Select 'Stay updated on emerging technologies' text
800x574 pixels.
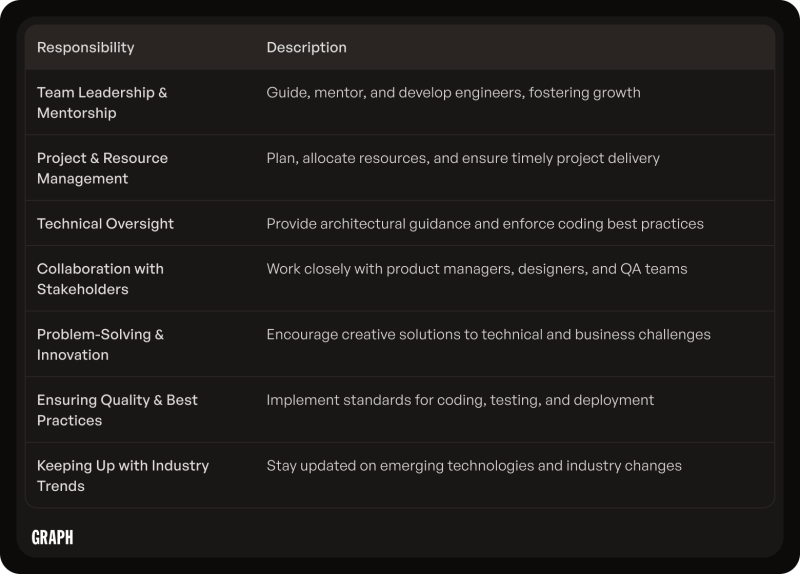(474, 465)
